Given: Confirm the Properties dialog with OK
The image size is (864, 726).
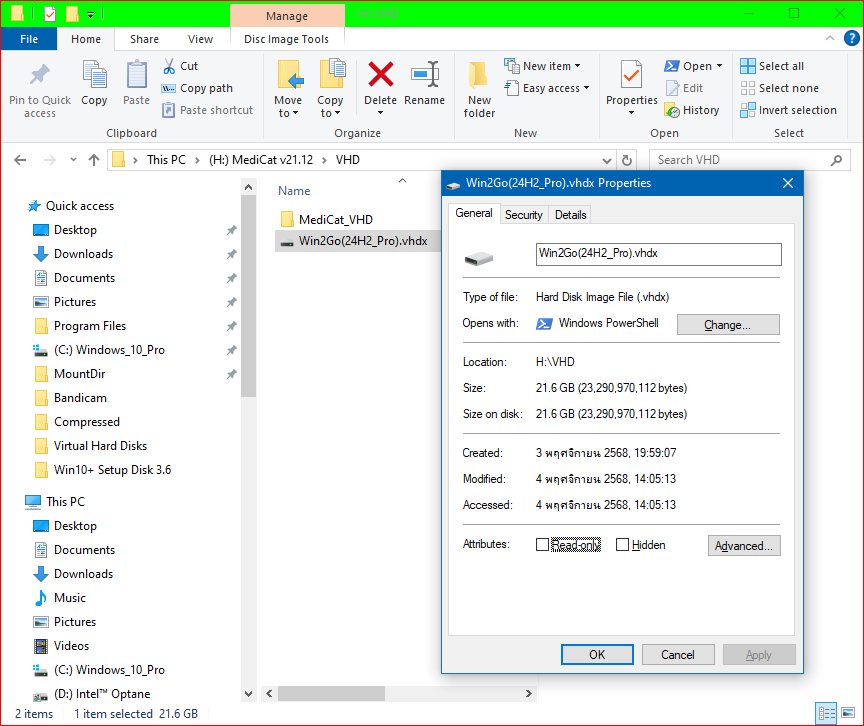Looking at the screenshot, I should click(597, 654).
